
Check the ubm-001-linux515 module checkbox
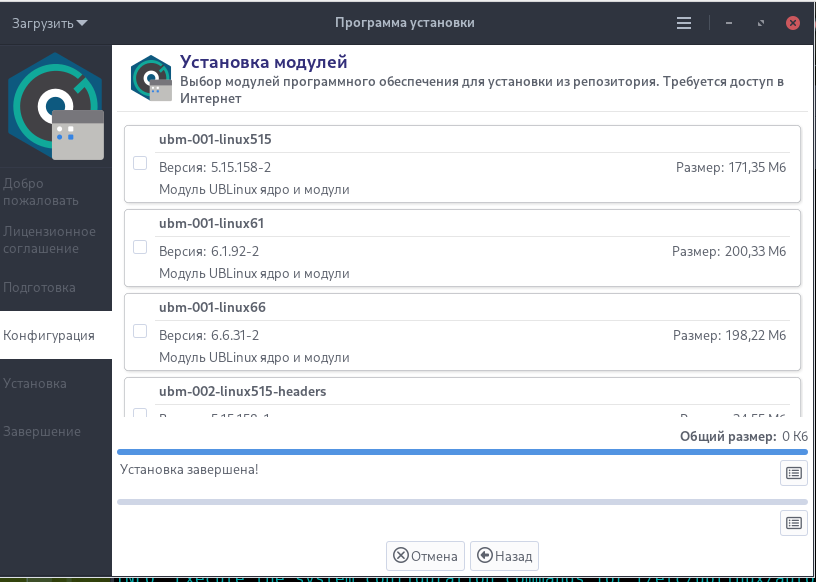coord(140,163)
